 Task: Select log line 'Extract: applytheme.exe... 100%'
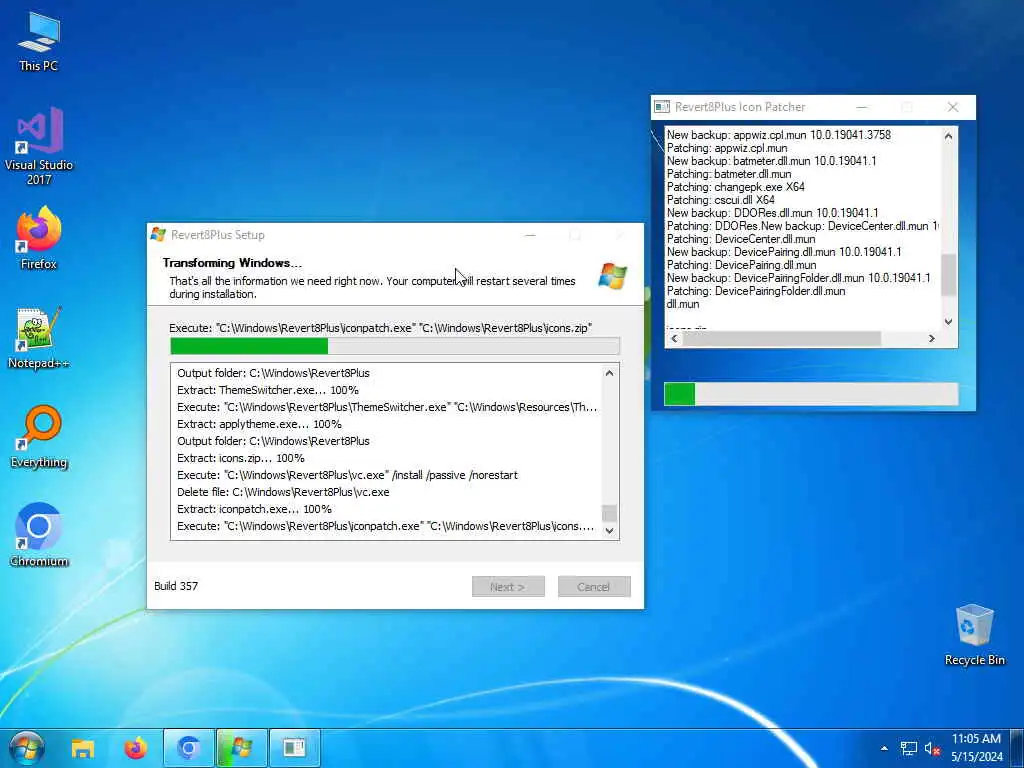tap(259, 424)
